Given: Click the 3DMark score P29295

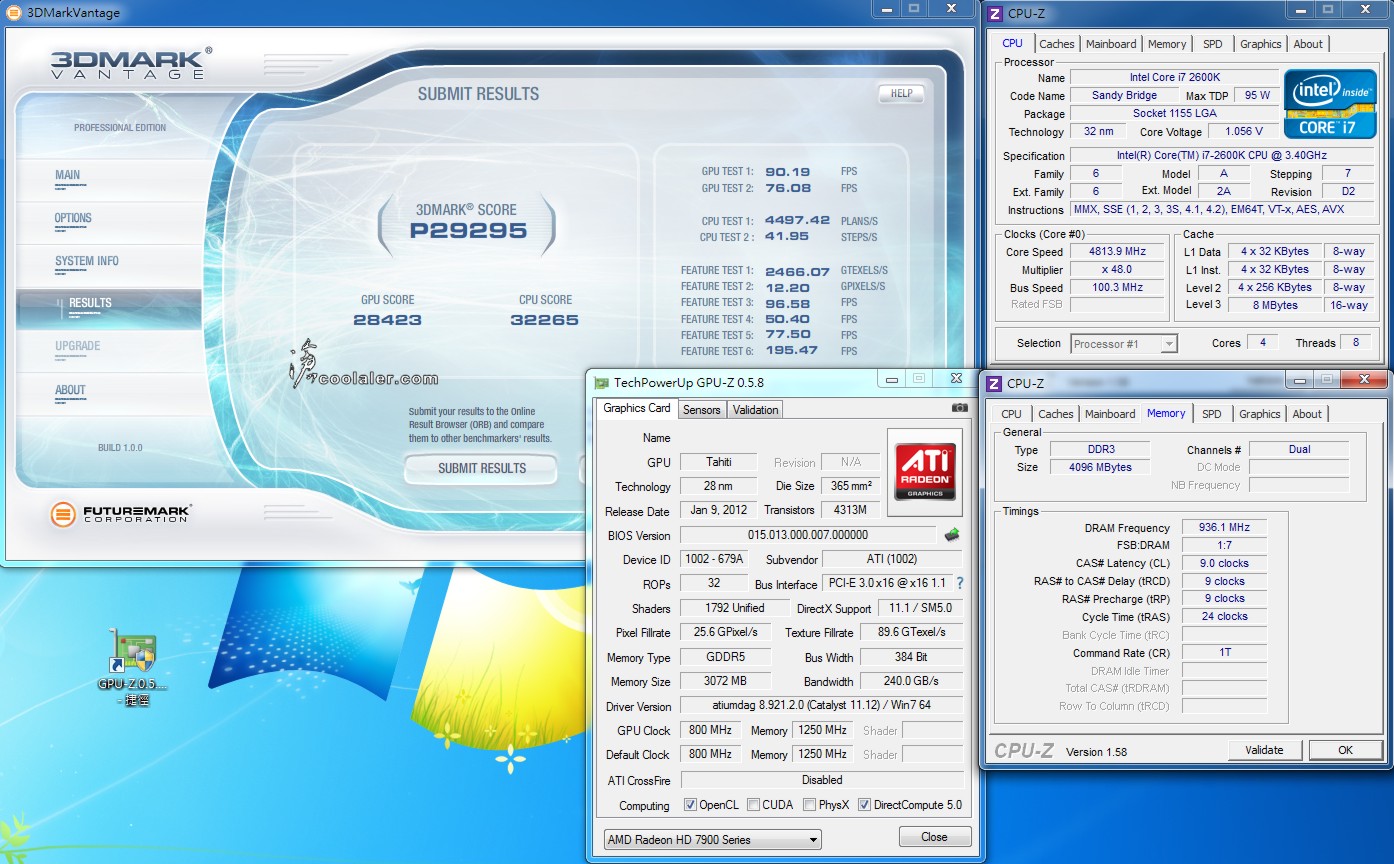Looking at the screenshot, I should coord(468,230).
